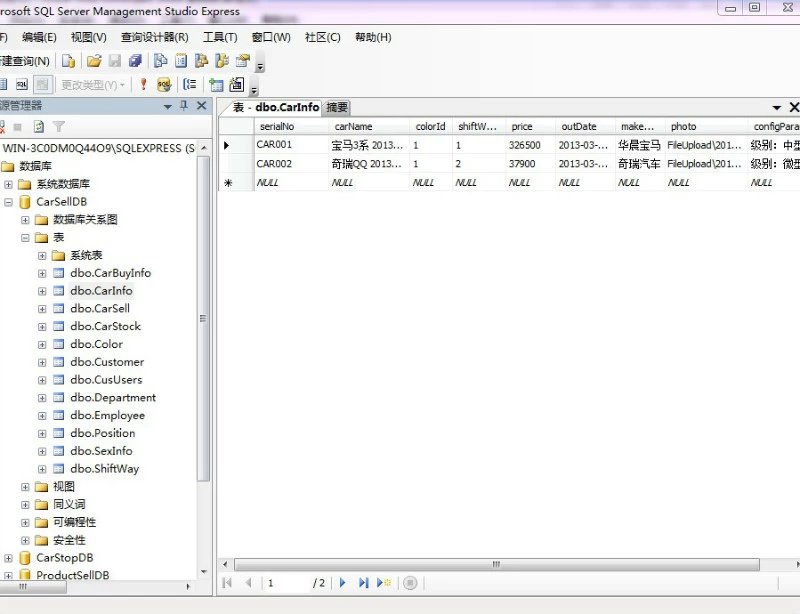This screenshot has height=614, width=800.
Task: Open the Registered Servers toolbar icon
Action: click(161, 61)
